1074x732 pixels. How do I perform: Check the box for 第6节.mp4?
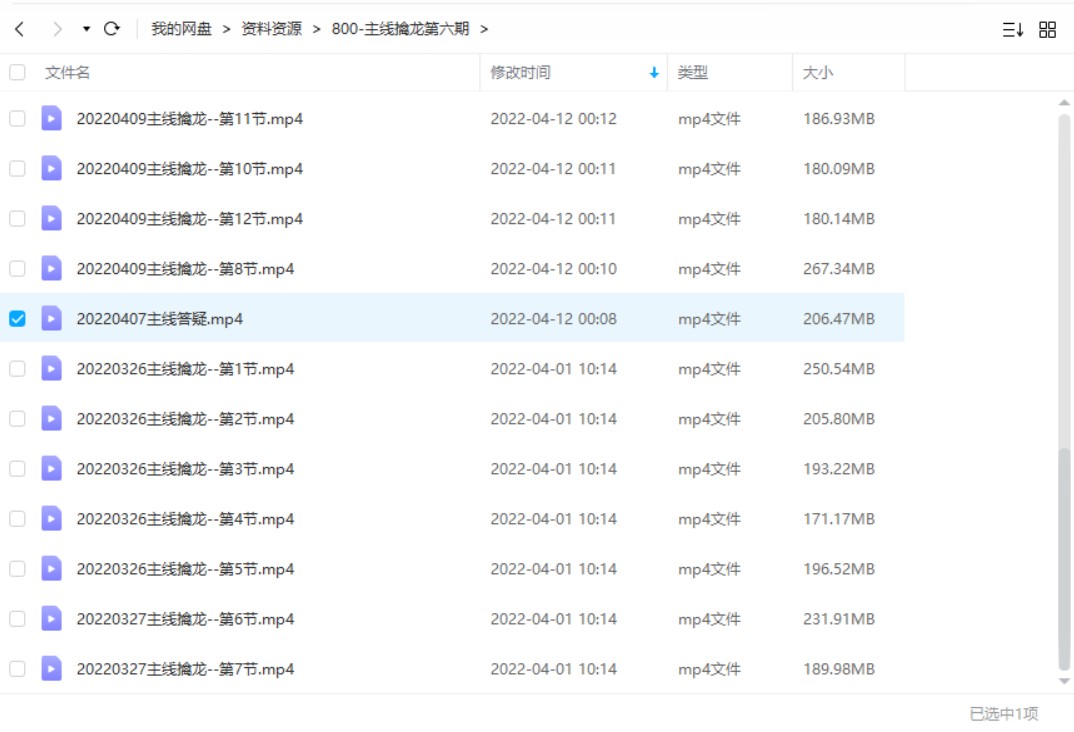pyautogui.click(x=17, y=618)
